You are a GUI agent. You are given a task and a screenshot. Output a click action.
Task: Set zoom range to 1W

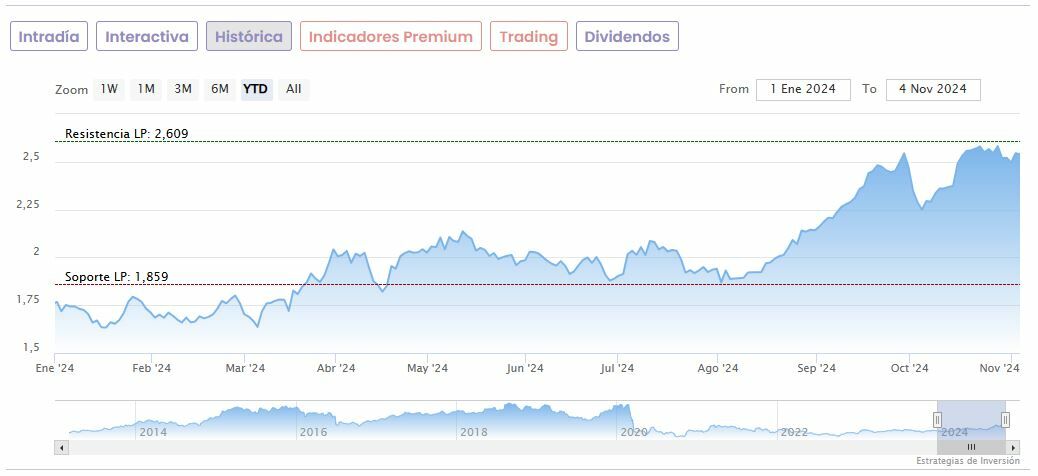[x=109, y=89]
